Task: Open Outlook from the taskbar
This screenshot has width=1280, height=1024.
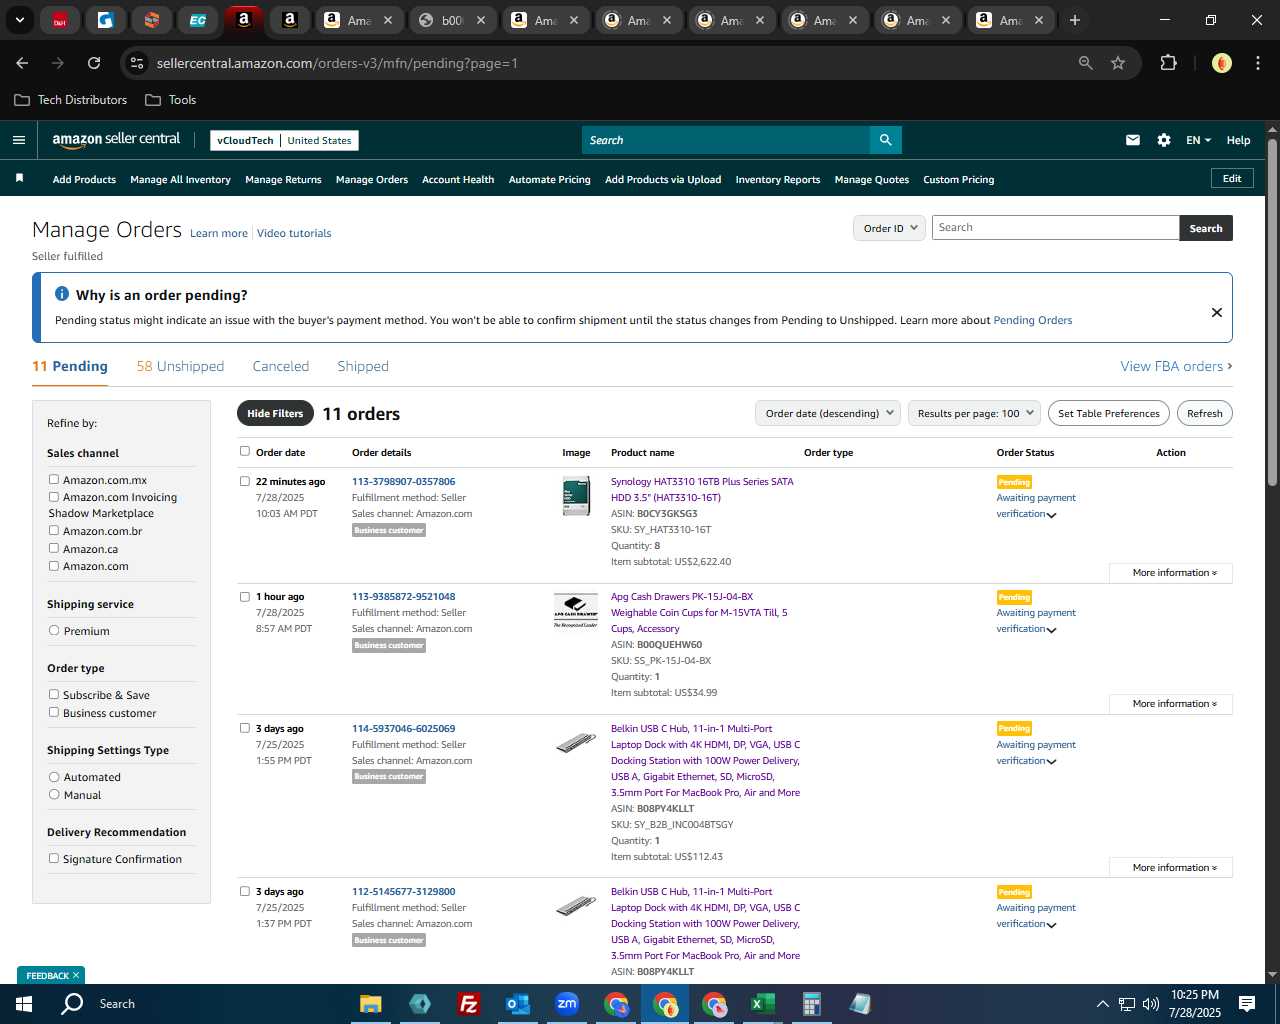Action: [x=517, y=1003]
